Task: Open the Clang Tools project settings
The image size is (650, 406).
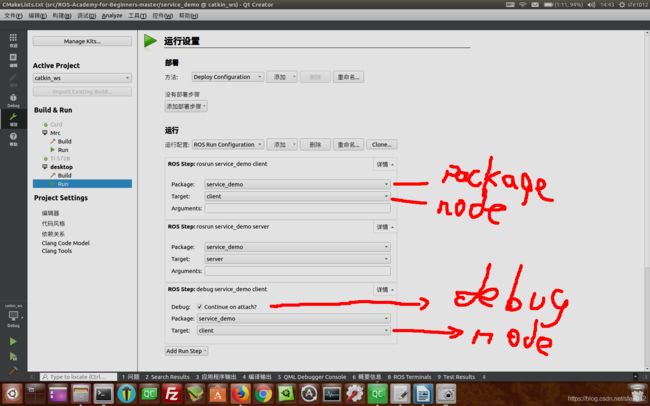Action: pyautogui.click(x=57, y=251)
